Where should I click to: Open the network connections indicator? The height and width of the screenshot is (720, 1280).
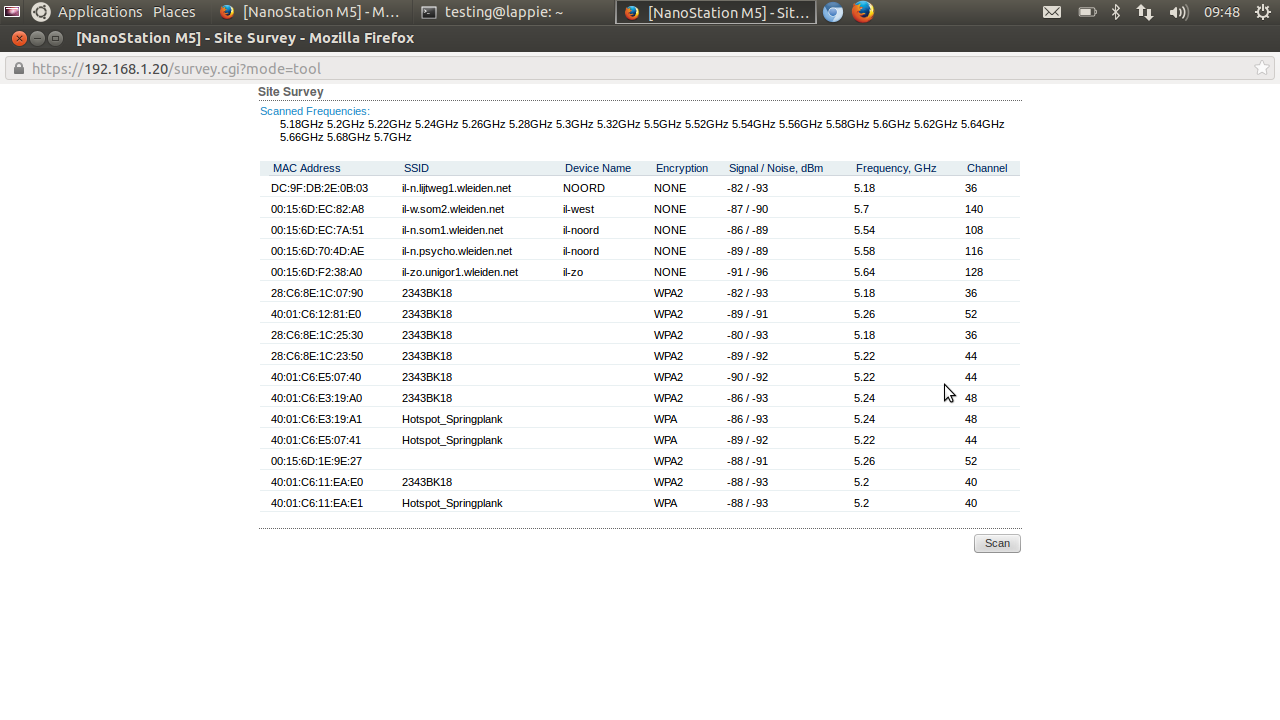(1145, 12)
